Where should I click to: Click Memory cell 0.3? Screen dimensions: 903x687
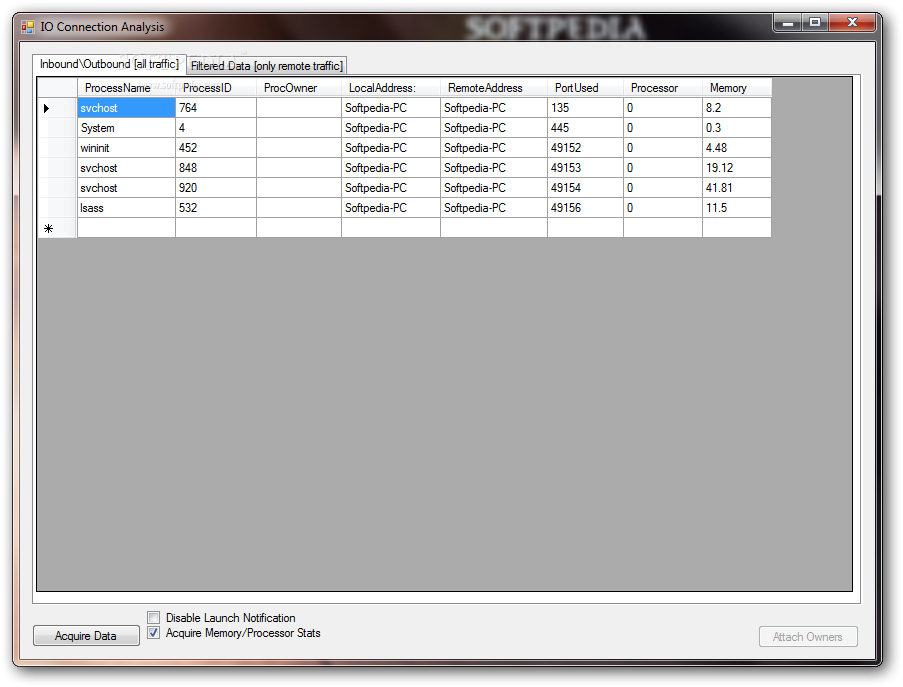point(737,128)
